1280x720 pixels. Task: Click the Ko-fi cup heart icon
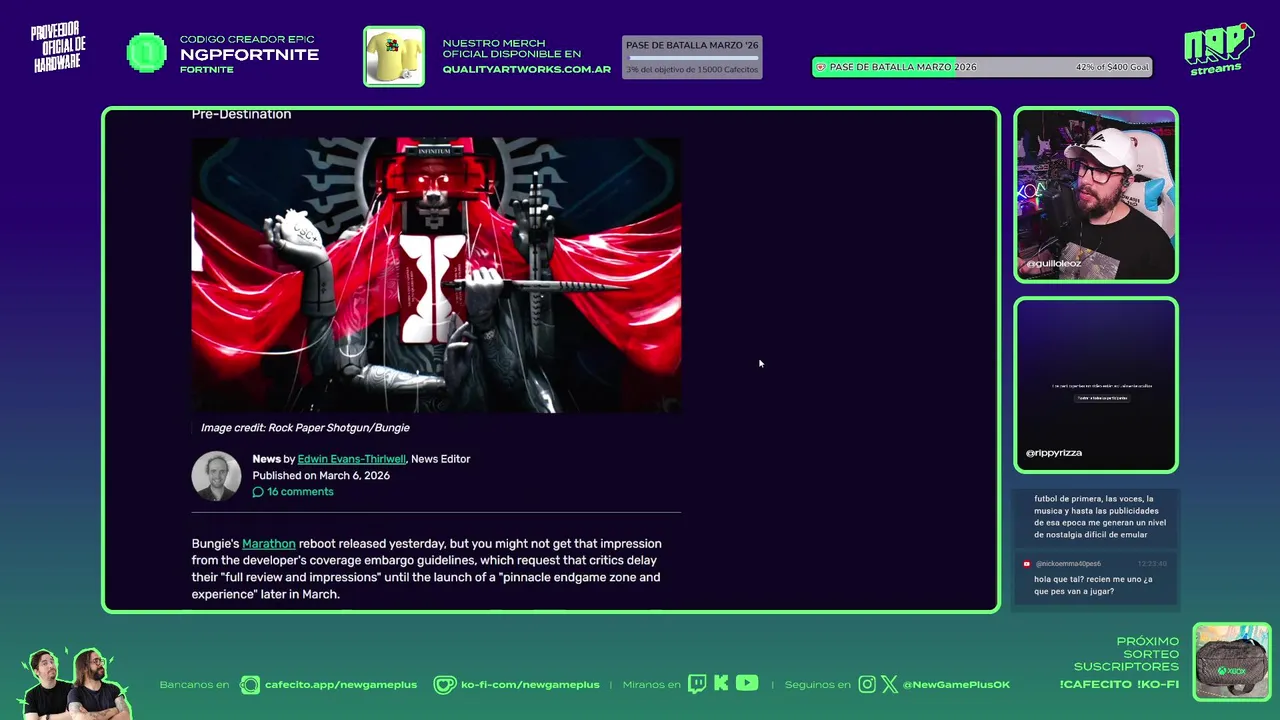click(444, 685)
